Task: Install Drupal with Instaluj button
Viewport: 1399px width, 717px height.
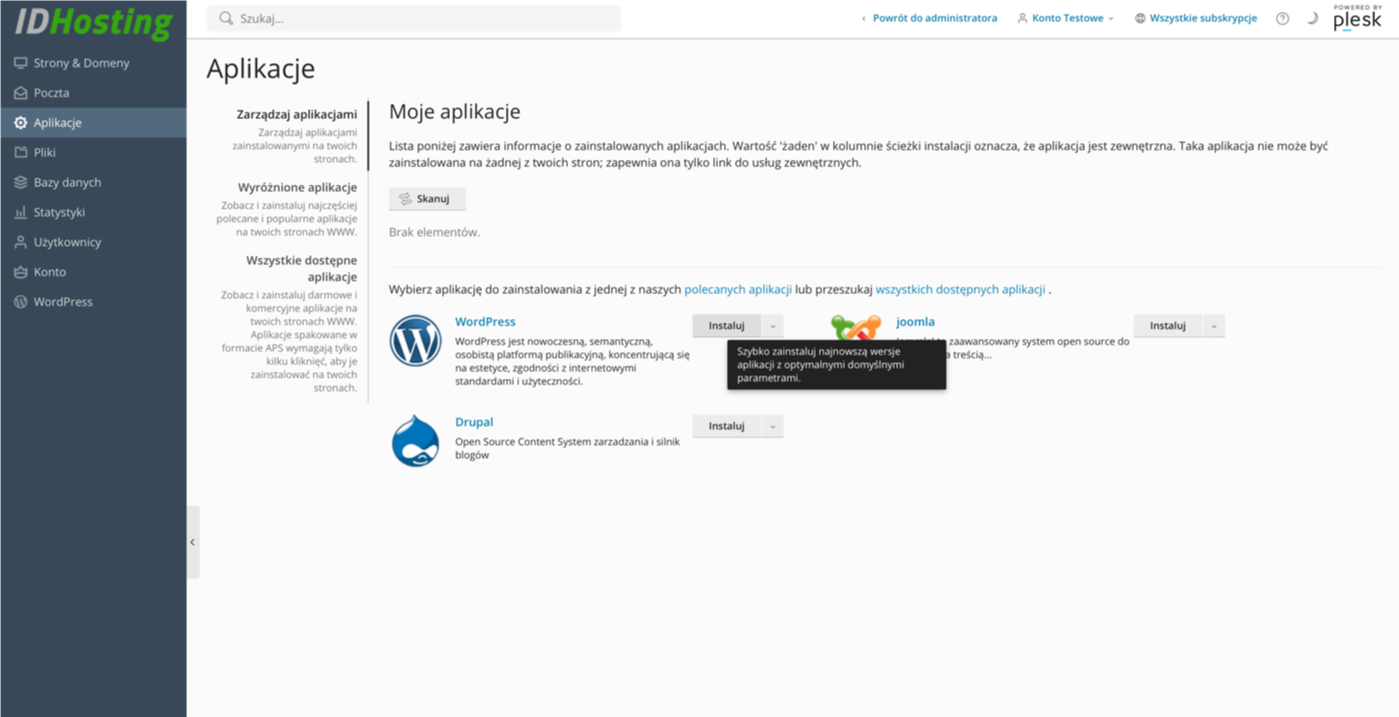Action: [727, 426]
